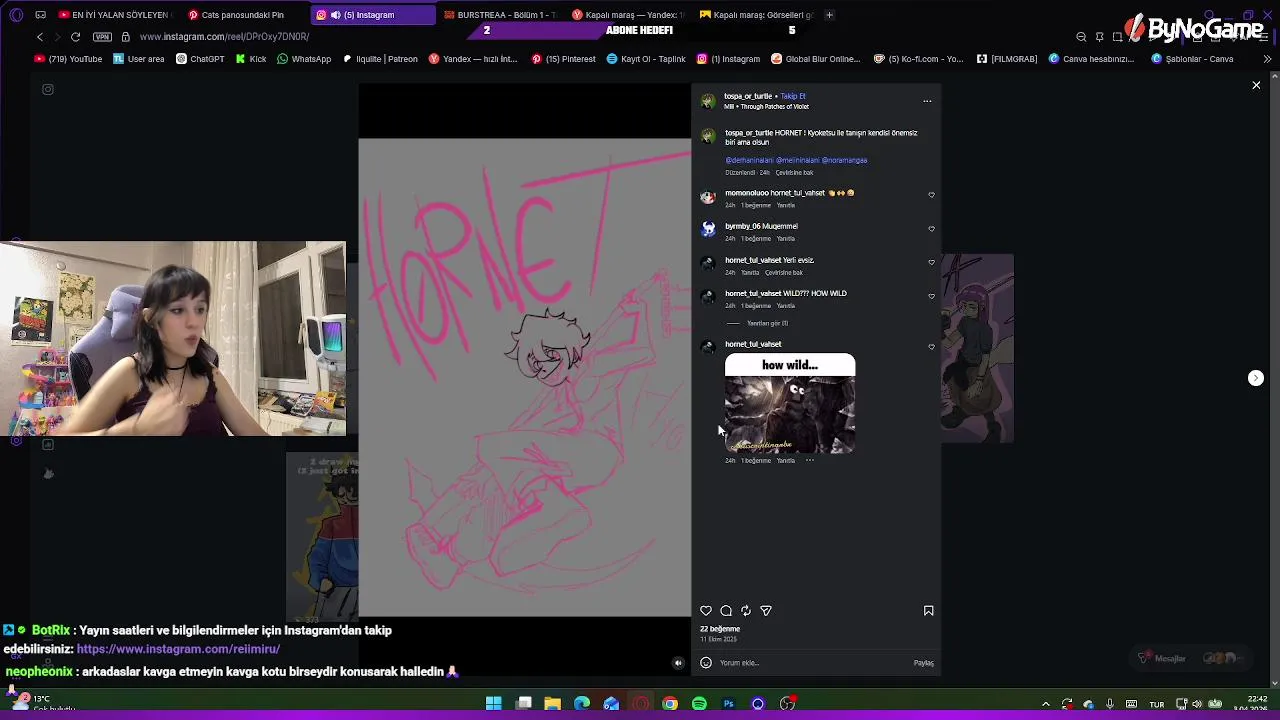Open Kick bookmark

coord(251,59)
